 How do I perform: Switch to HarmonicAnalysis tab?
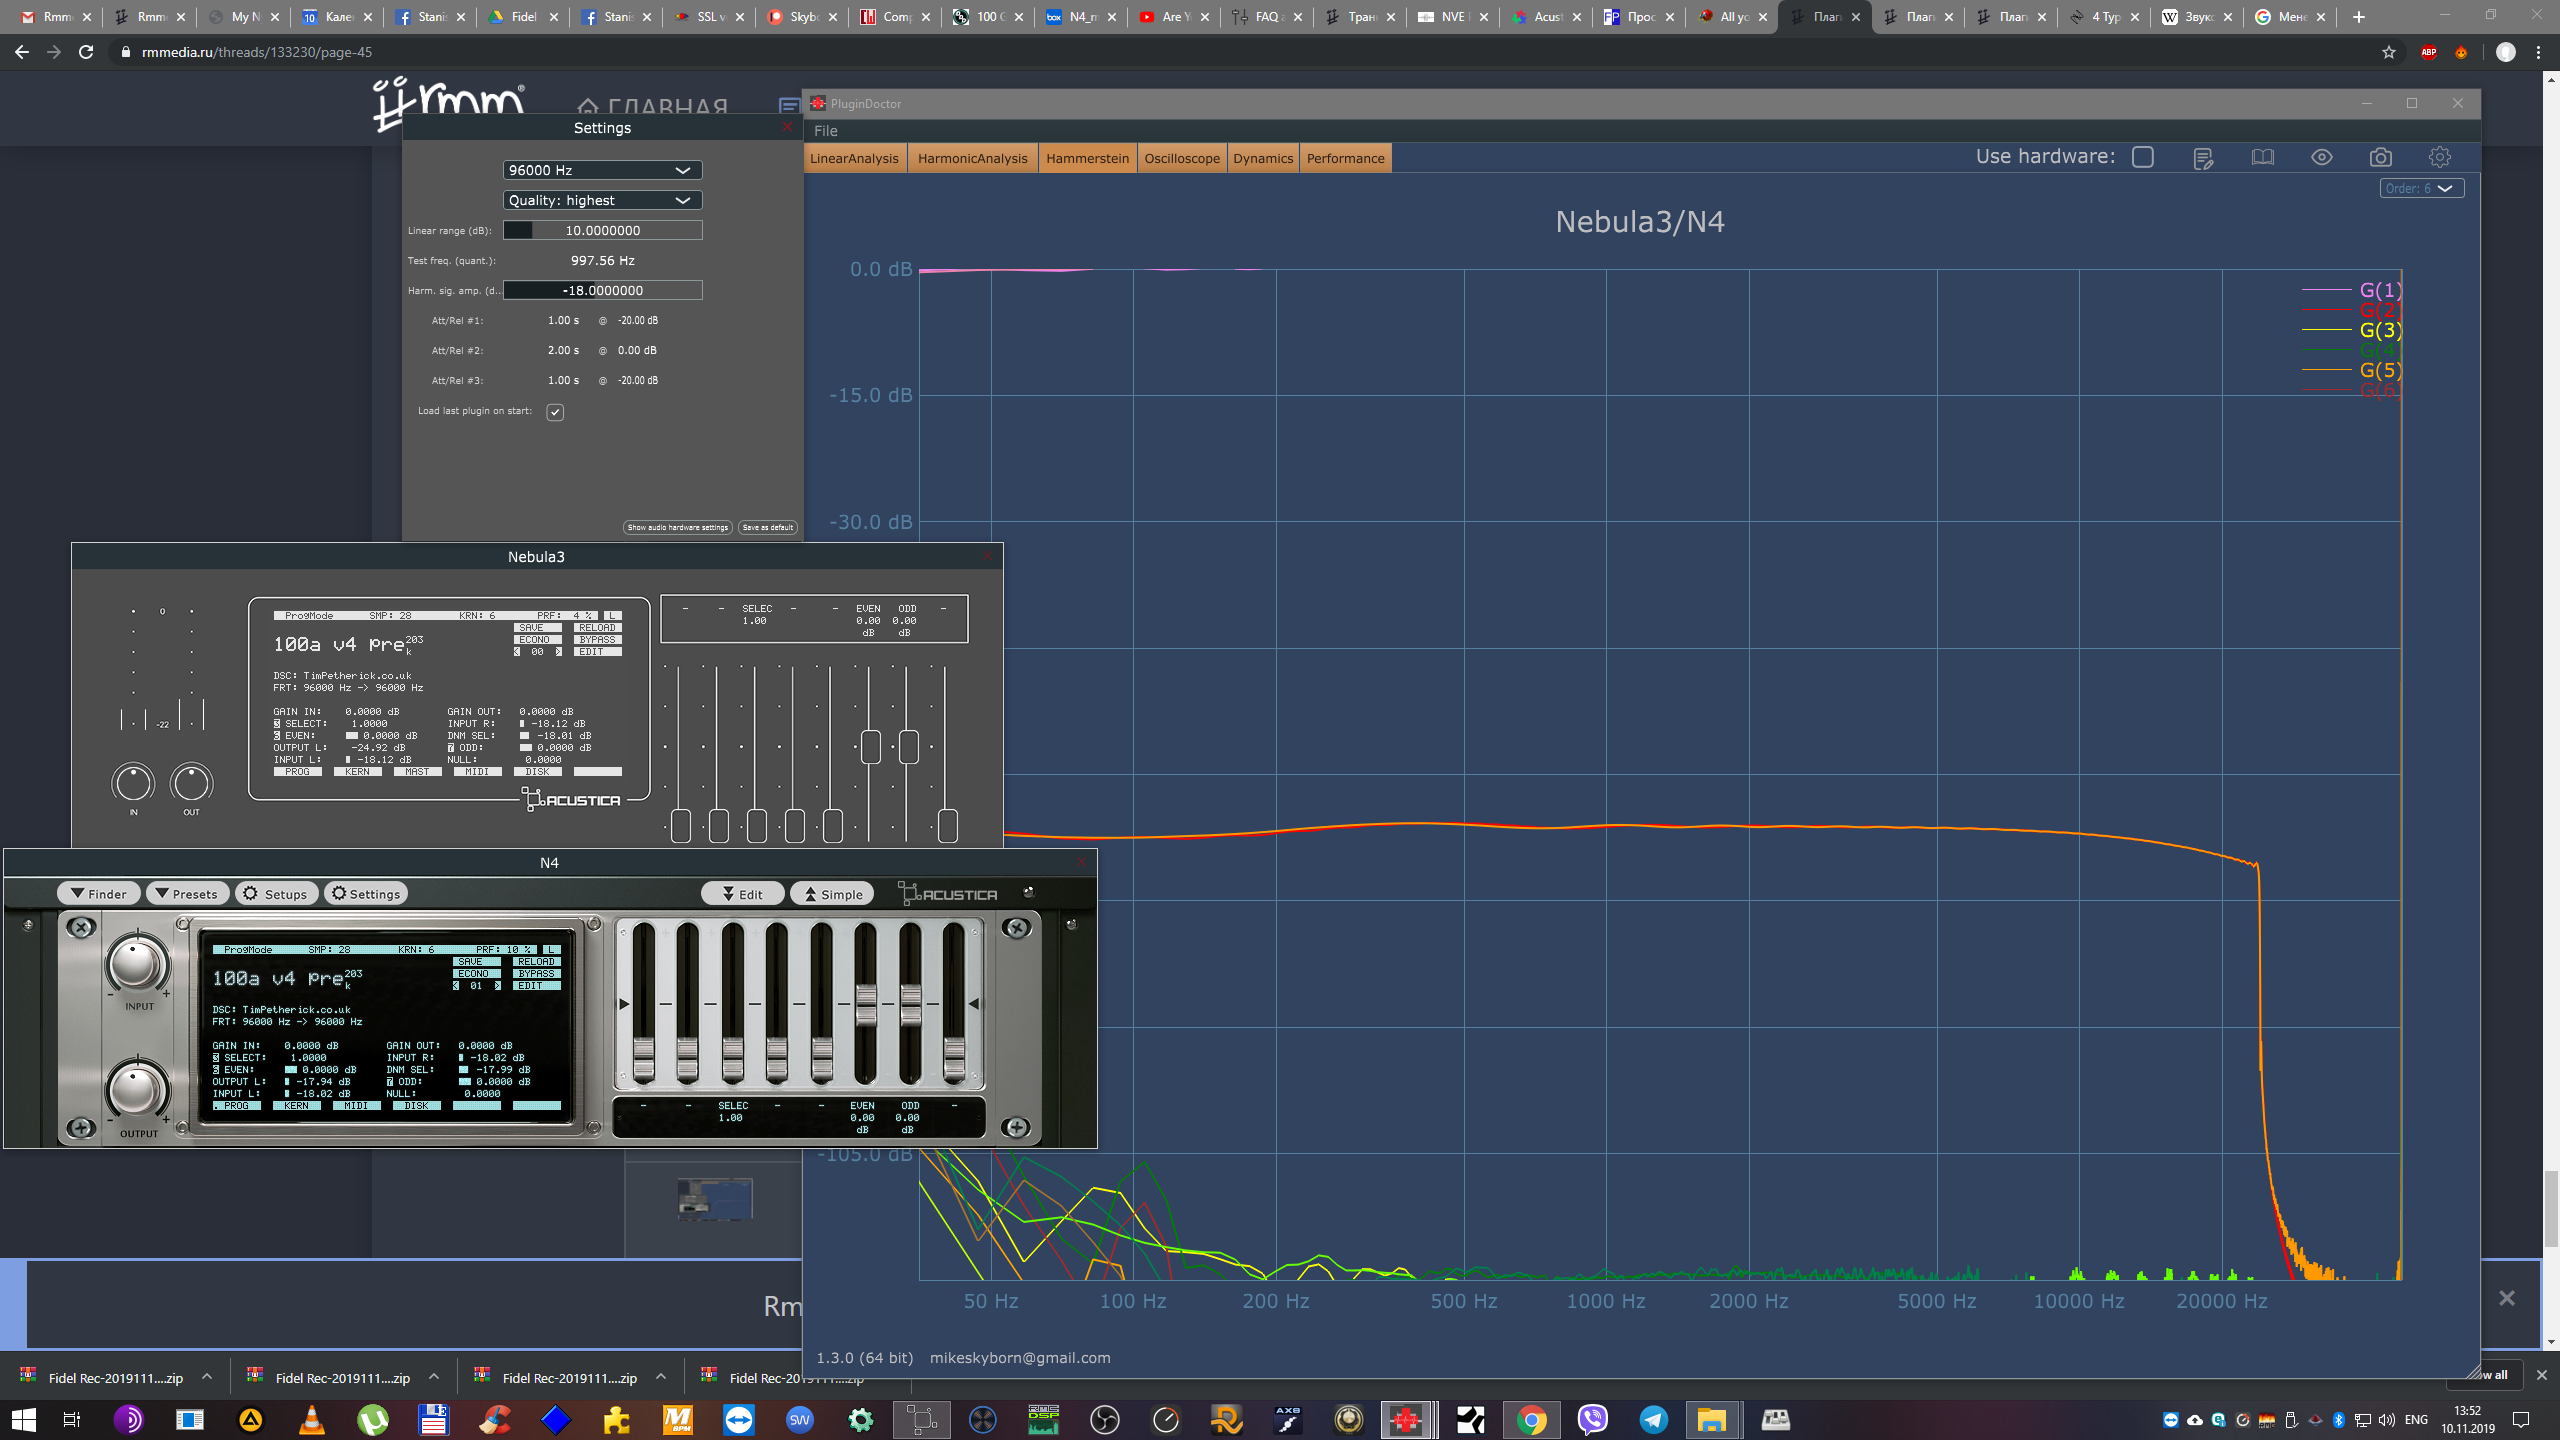972,158
